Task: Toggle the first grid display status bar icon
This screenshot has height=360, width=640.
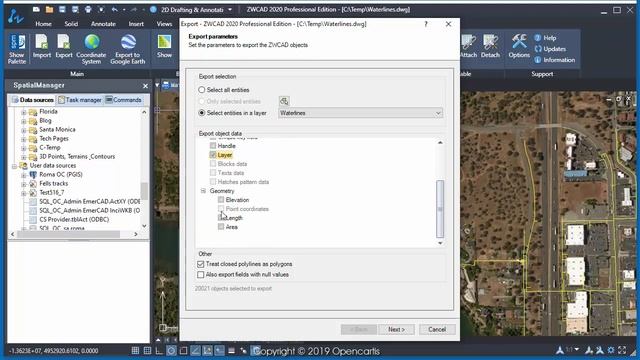Action: [x=135, y=351]
